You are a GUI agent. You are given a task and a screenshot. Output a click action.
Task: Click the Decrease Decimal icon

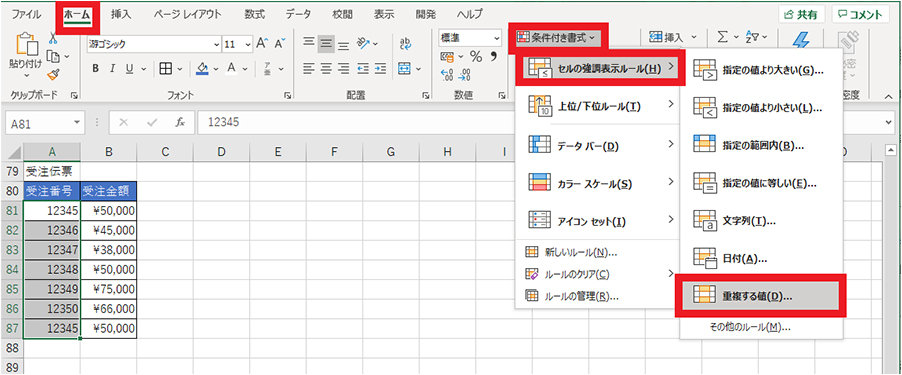point(464,74)
